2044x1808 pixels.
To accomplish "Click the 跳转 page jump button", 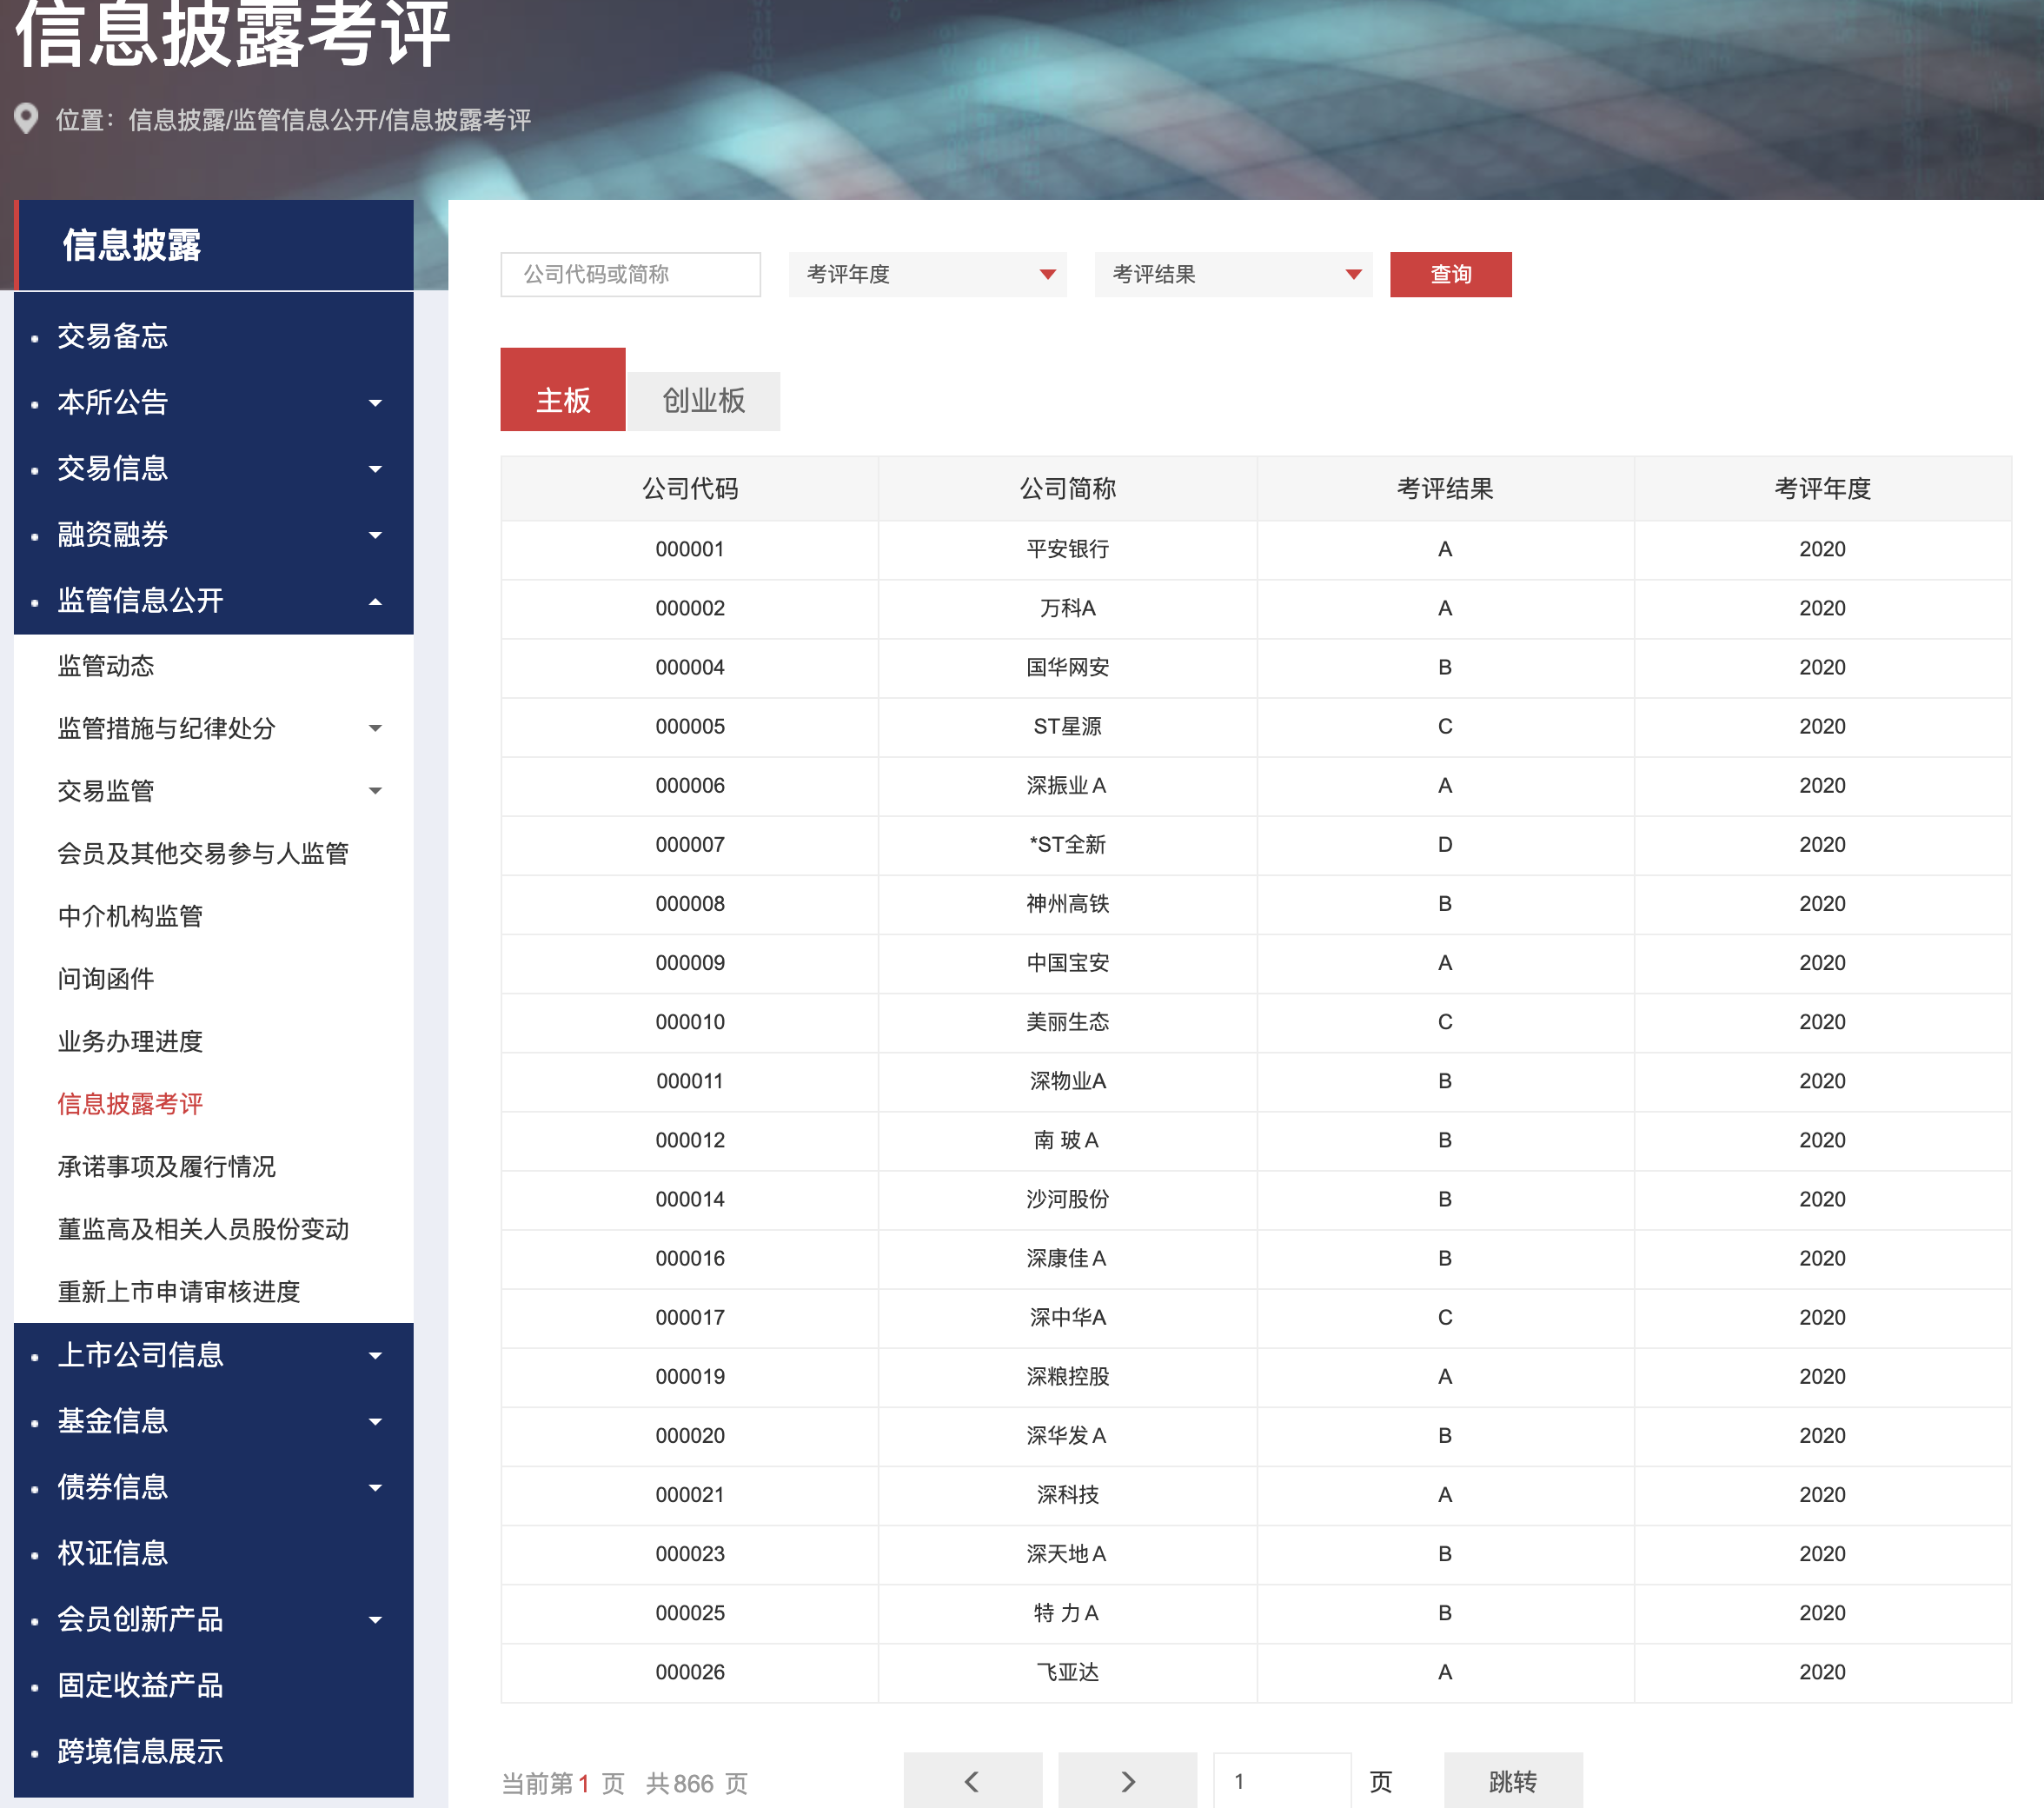I will click(1512, 1781).
